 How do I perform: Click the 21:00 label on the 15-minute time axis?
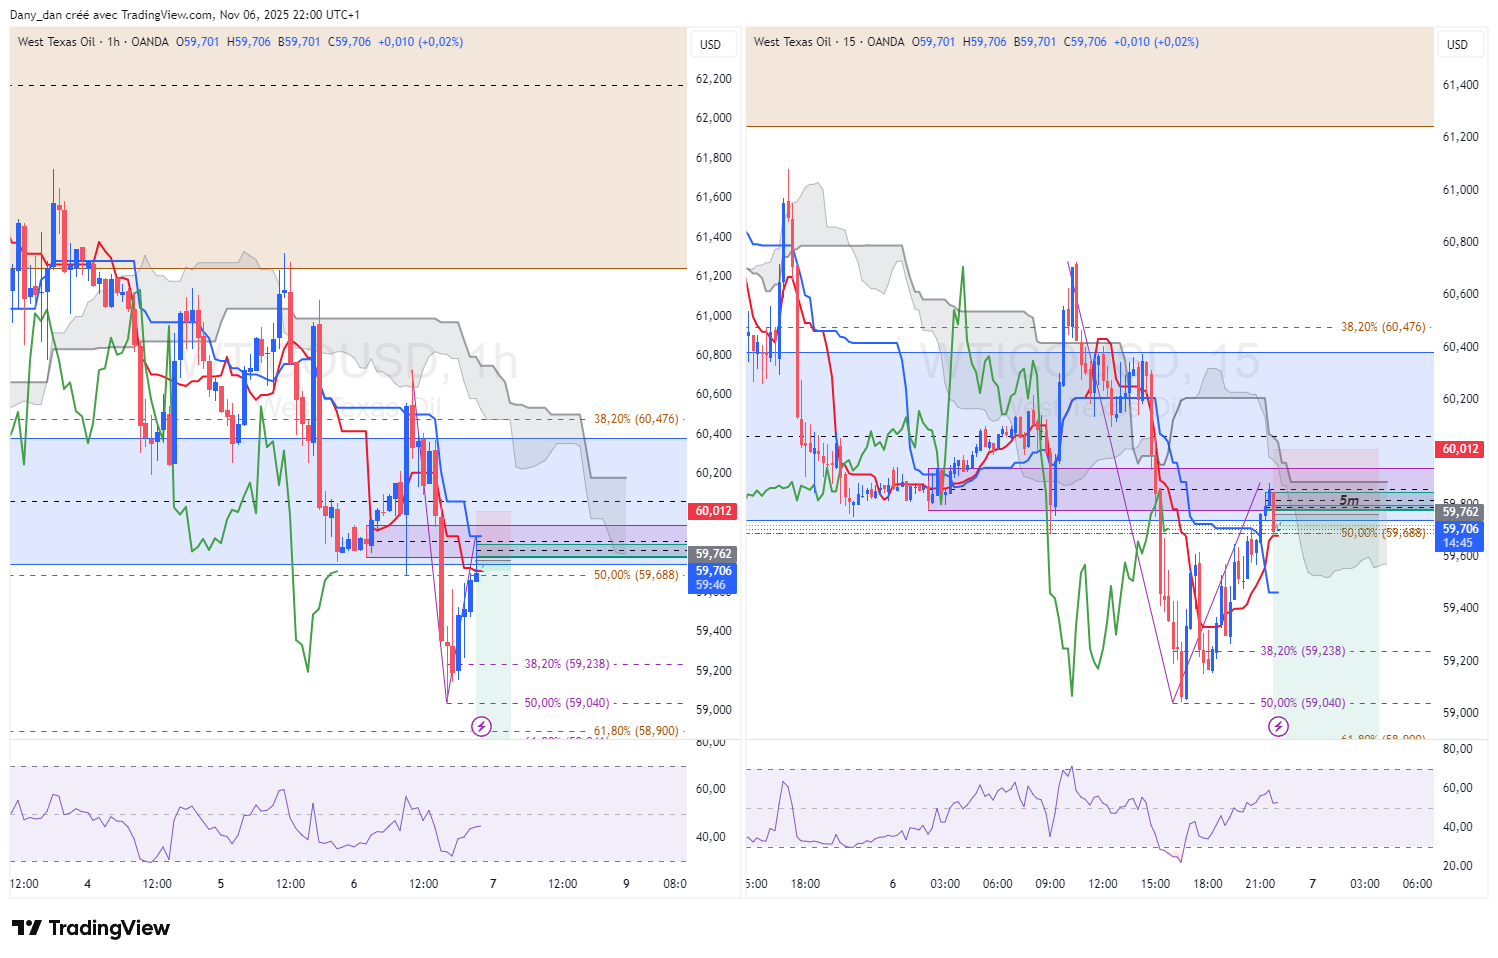pos(1260,884)
